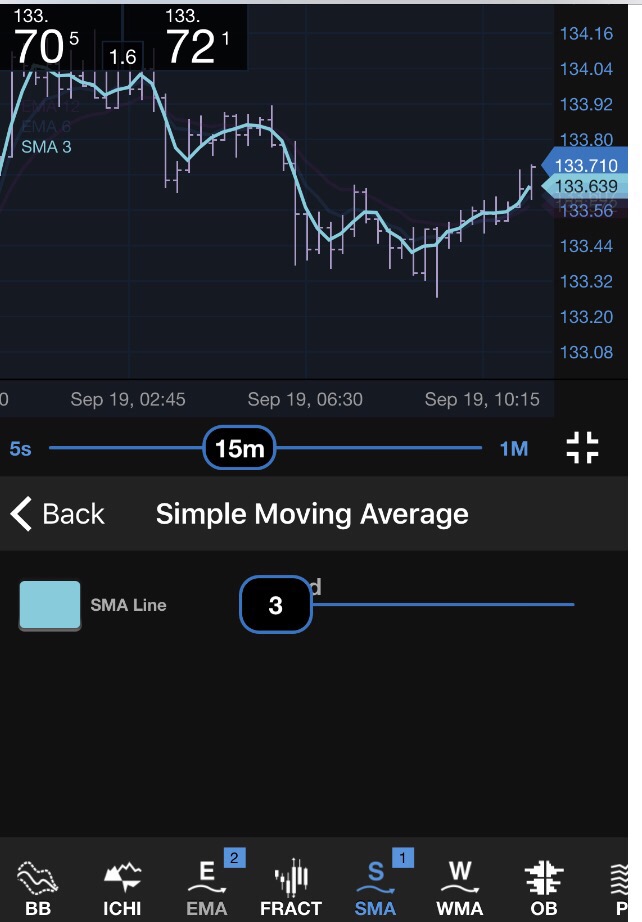Screen dimensions: 642x922
Task: Click the 1.6 spread indicator label
Action: (122, 57)
